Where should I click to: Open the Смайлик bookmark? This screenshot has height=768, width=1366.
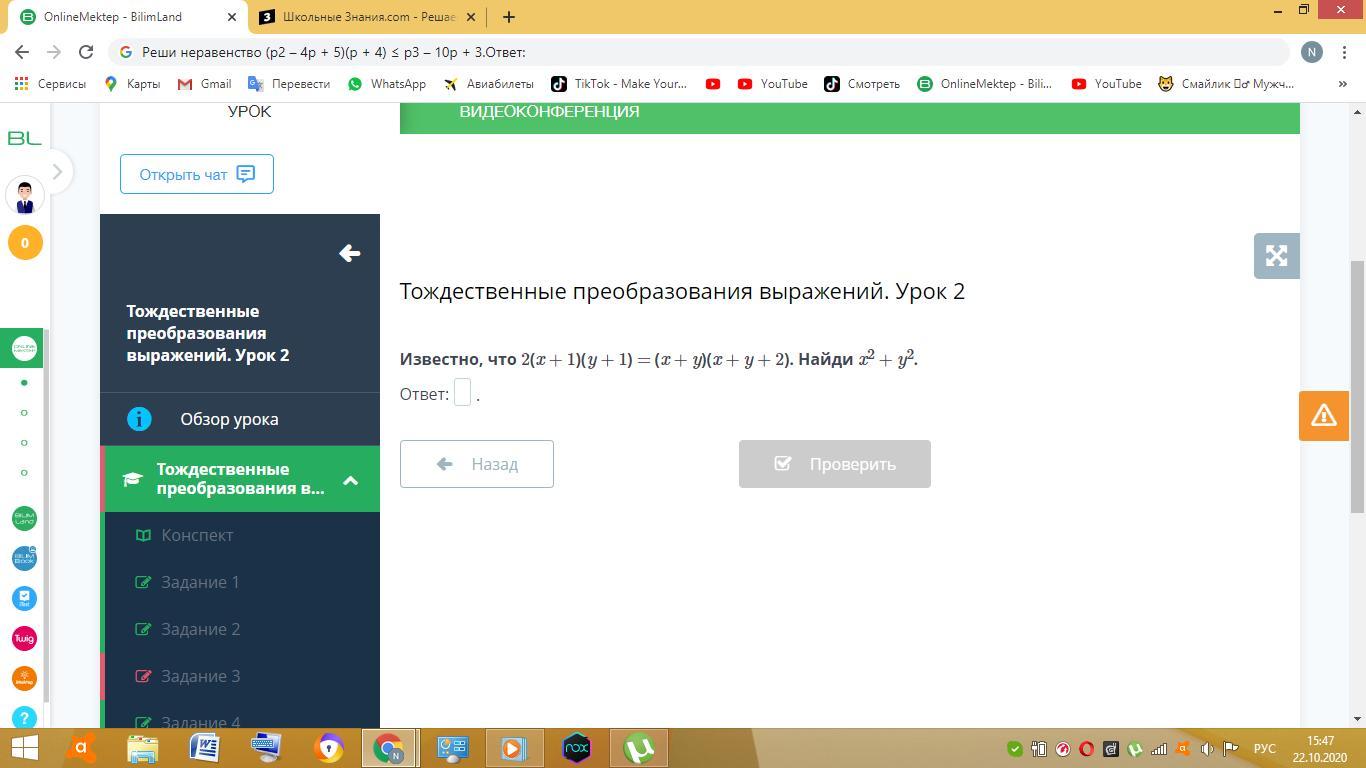1226,84
